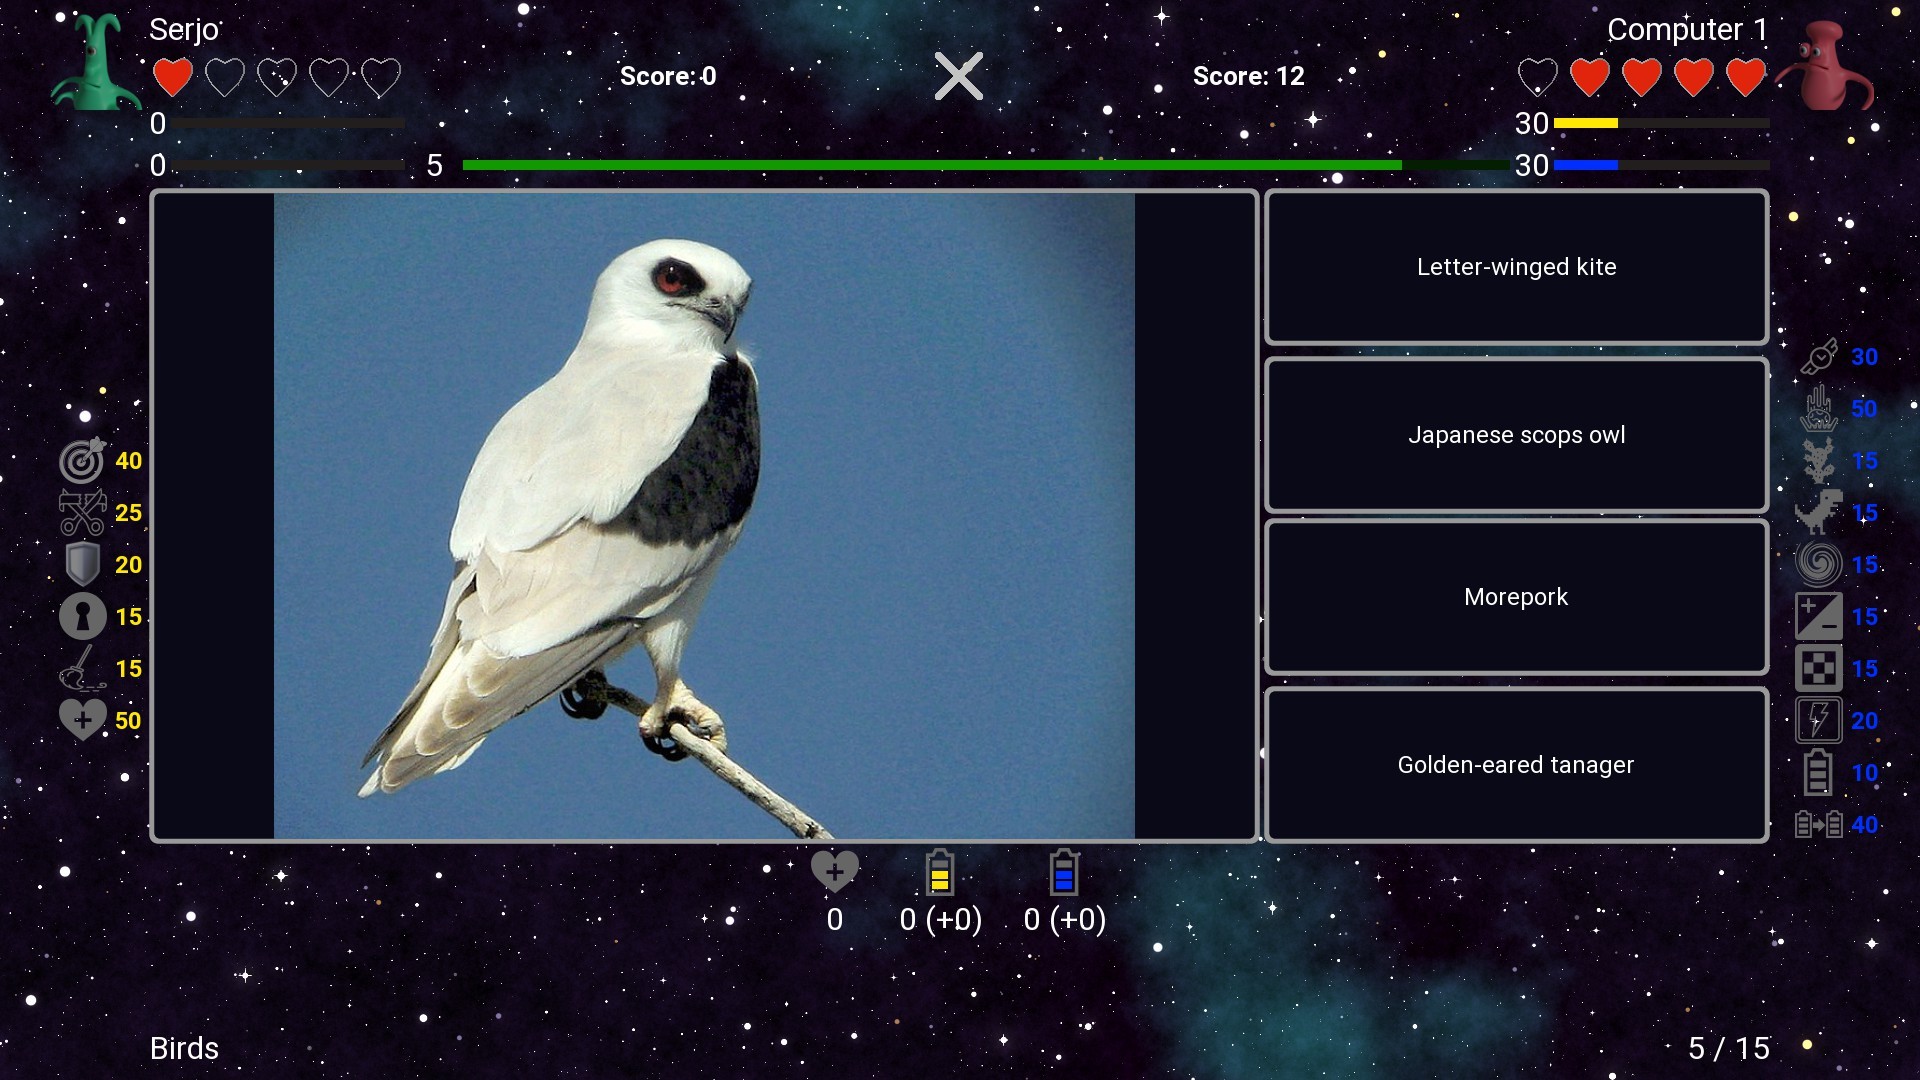Select the target bullseye power-up
This screenshot has width=1920, height=1080.
[x=83, y=461]
